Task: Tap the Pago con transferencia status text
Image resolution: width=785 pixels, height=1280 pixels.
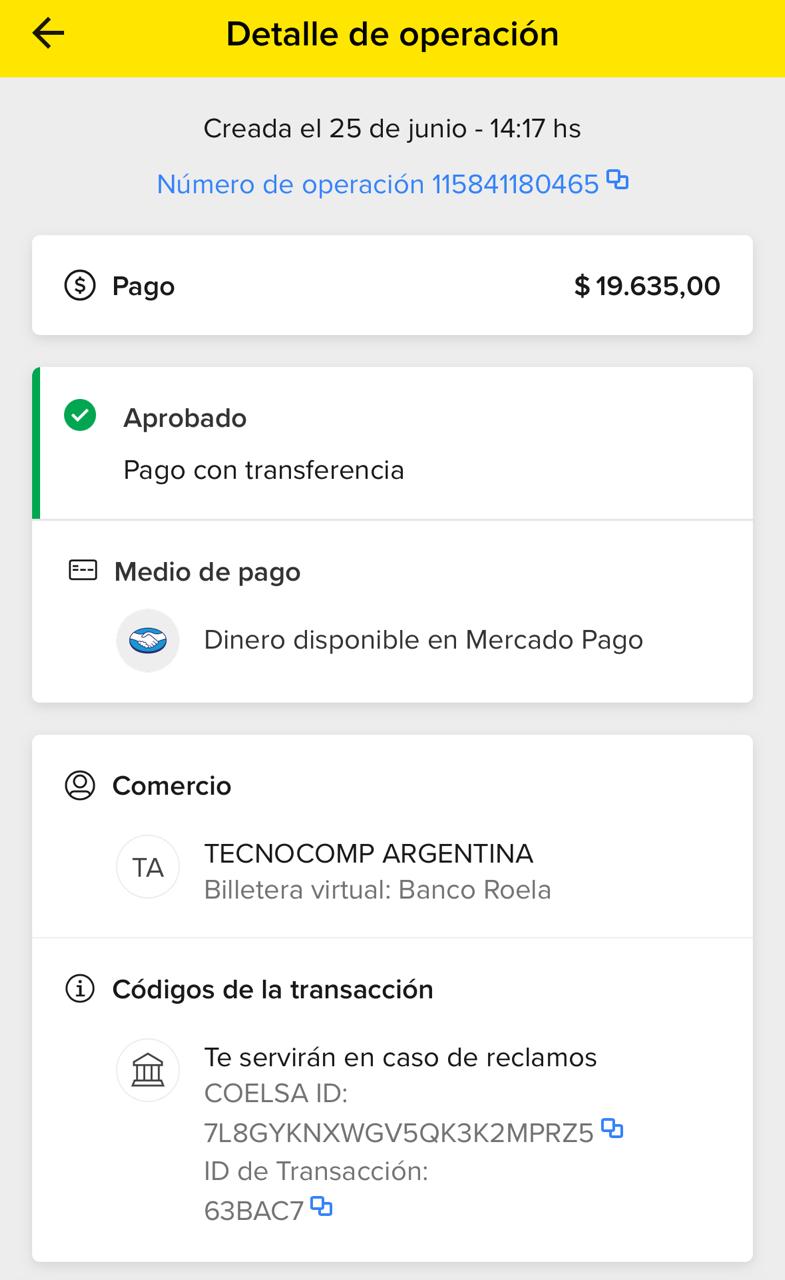Action: pos(264,470)
